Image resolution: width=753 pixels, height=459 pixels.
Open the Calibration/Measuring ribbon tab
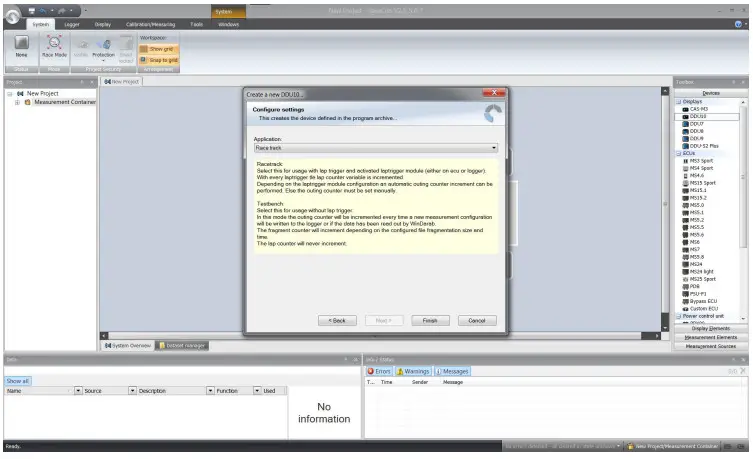(x=150, y=24)
